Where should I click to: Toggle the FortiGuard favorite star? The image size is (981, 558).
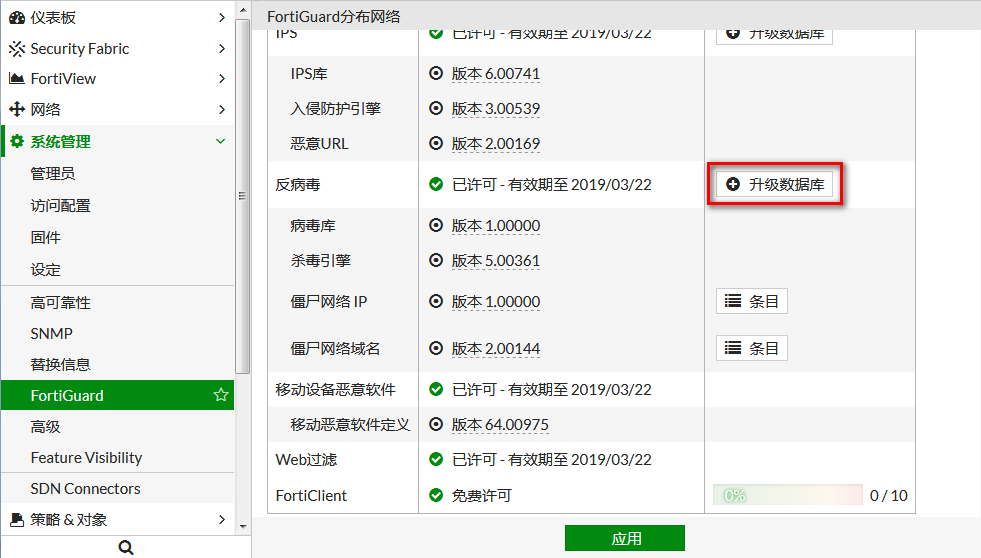[x=221, y=396]
